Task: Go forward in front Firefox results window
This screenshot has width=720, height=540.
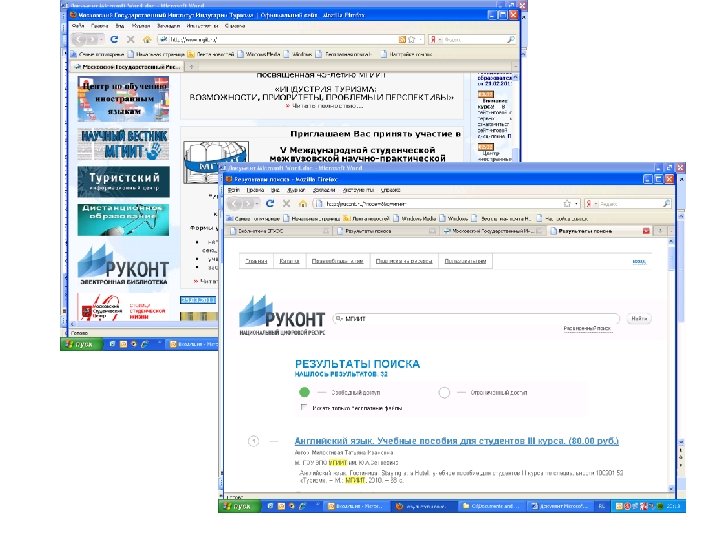Action: 248,203
